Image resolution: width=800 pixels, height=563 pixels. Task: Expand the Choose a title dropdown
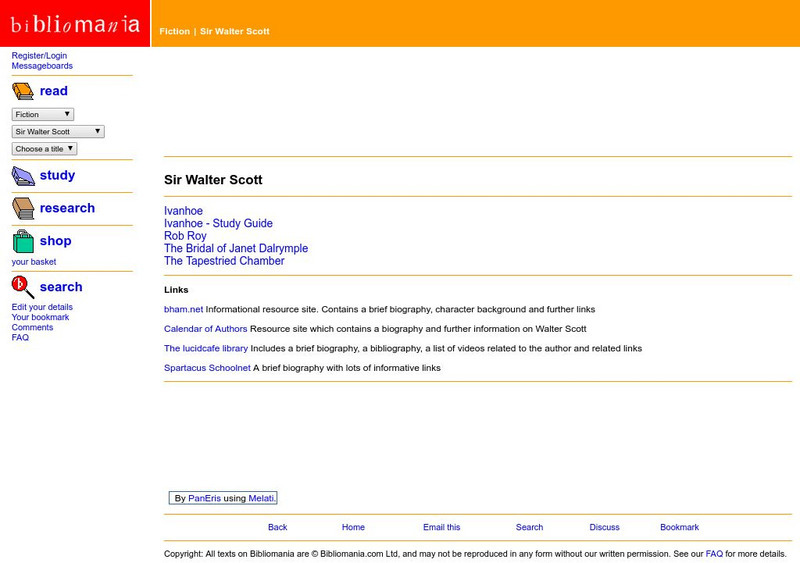click(x=44, y=149)
